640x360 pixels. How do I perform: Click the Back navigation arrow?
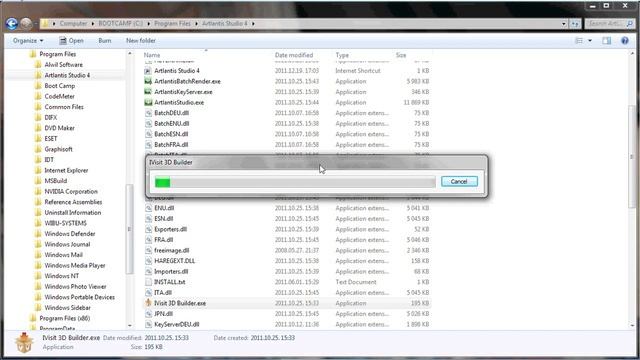click(12, 24)
